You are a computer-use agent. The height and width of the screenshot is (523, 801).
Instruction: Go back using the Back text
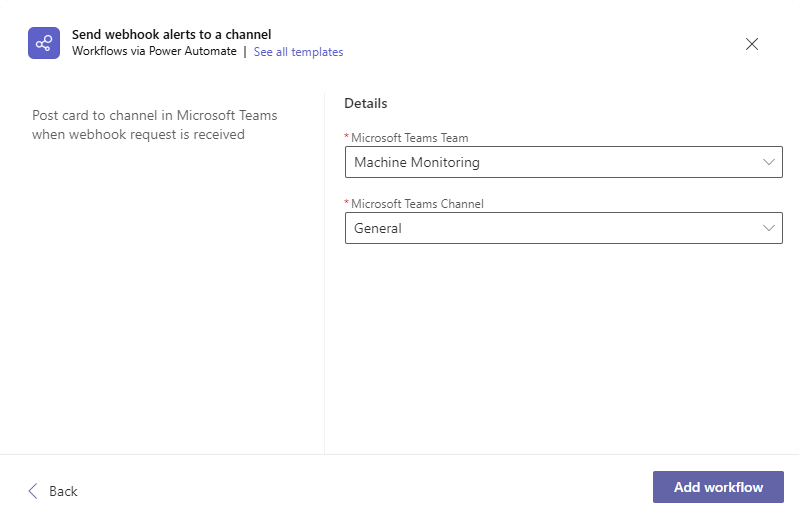[x=63, y=491]
